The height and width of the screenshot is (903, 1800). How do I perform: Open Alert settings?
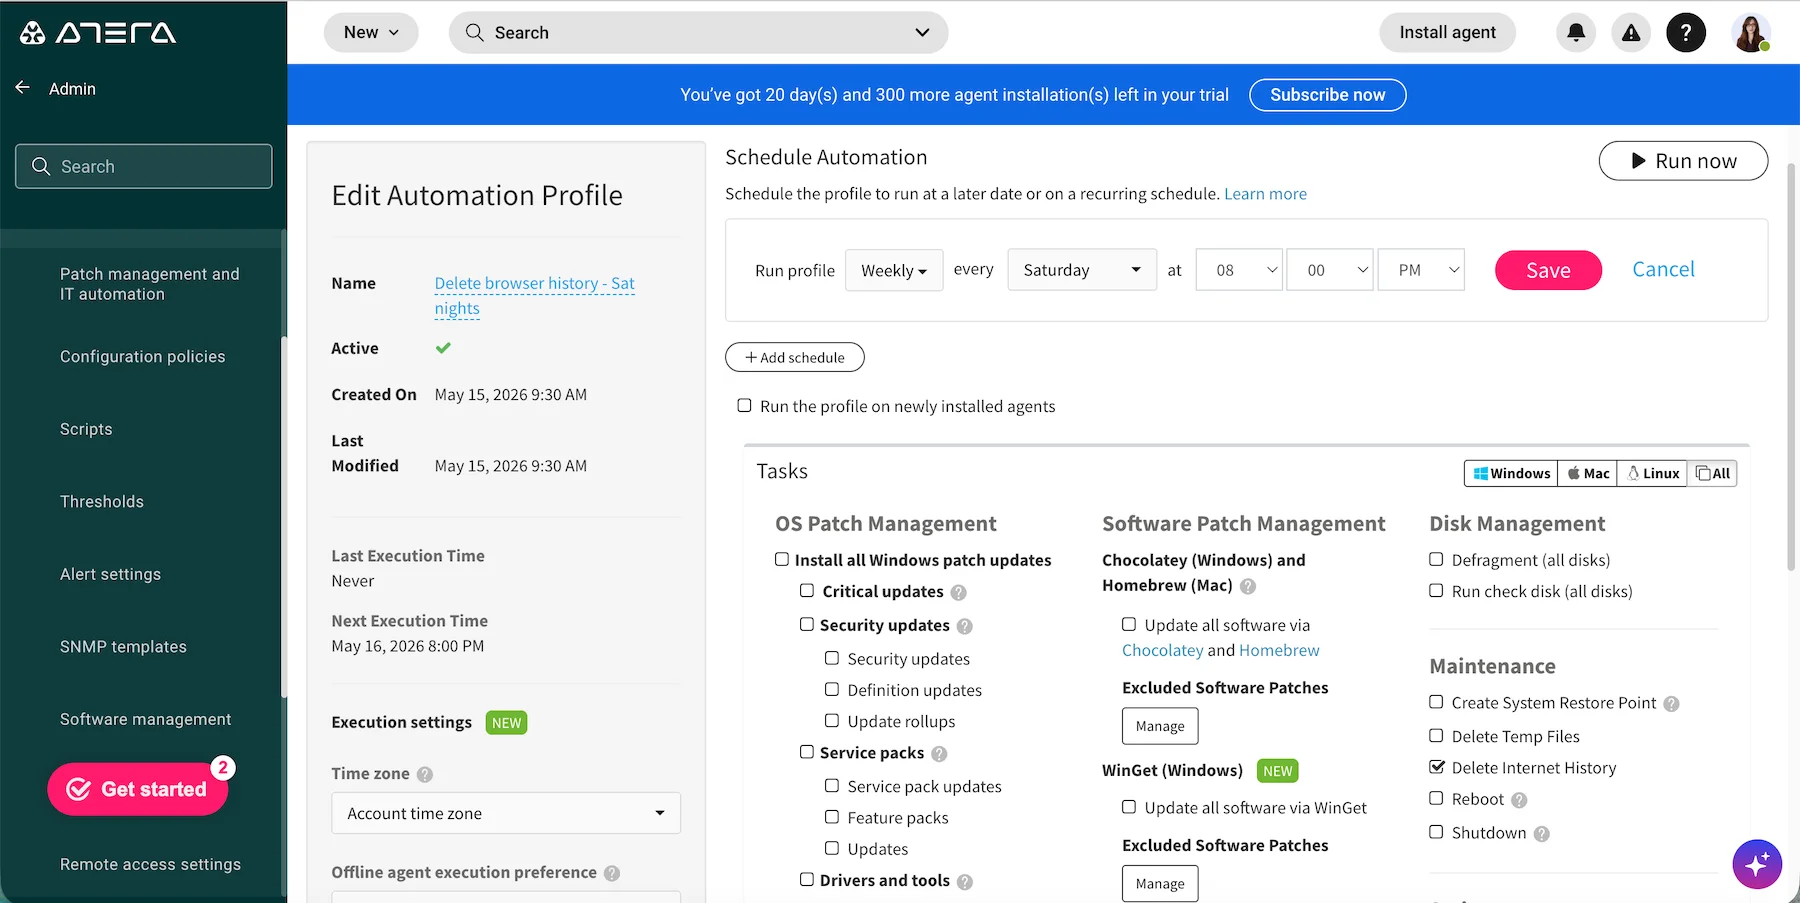point(110,574)
